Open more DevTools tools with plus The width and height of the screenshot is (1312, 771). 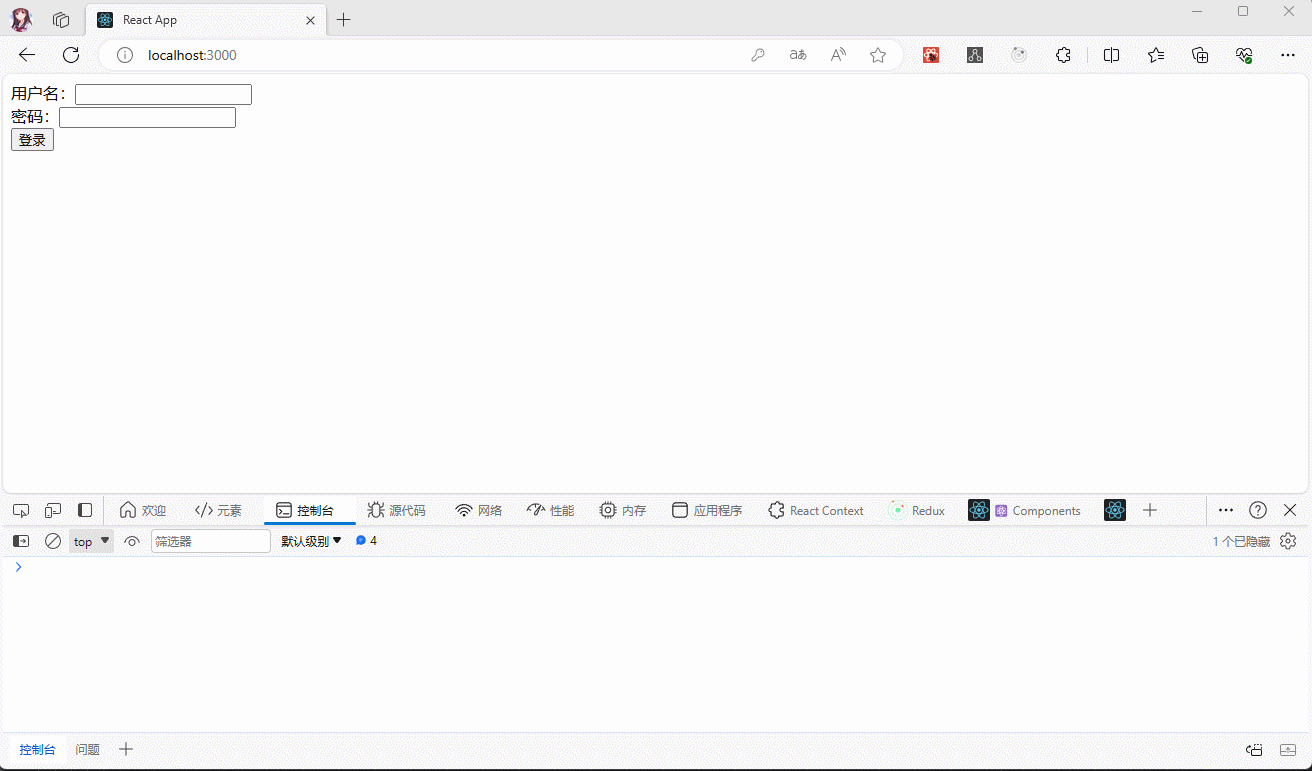click(x=1150, y=510)
